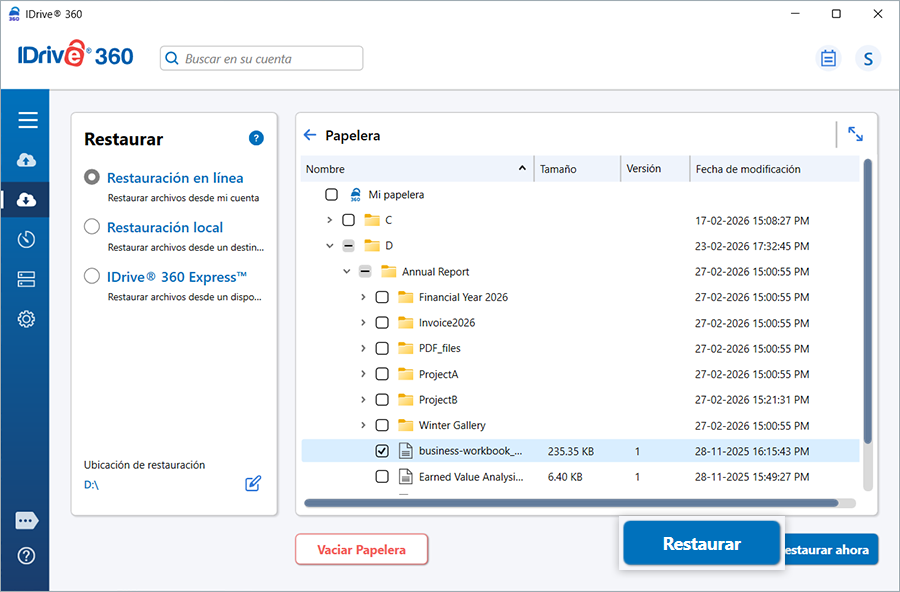Click the blue help icon beside Restaurar

point(256,138)
